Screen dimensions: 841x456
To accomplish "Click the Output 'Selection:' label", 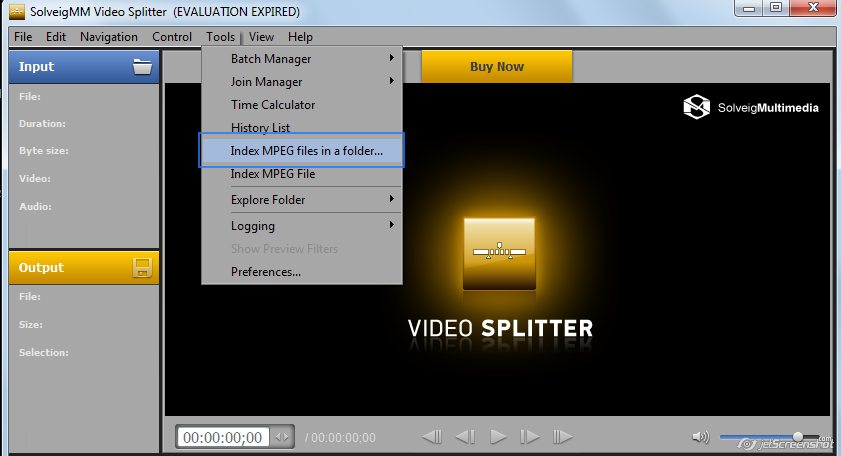I will tap(44, 352).
